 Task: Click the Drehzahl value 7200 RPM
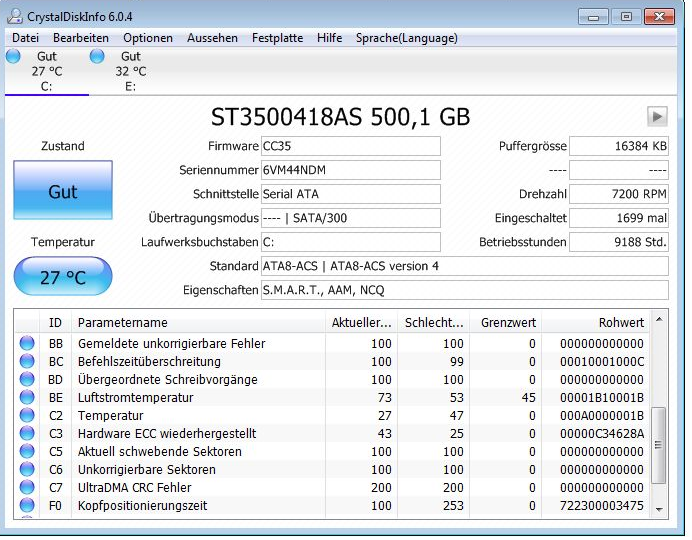click(x=619, y=194)
